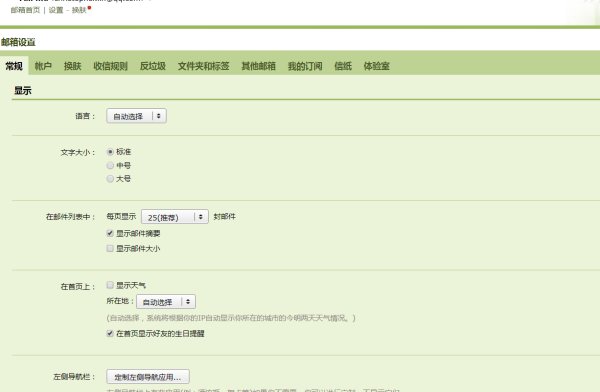Open the 语言 dropdown (自动选择)

(136, 116)
